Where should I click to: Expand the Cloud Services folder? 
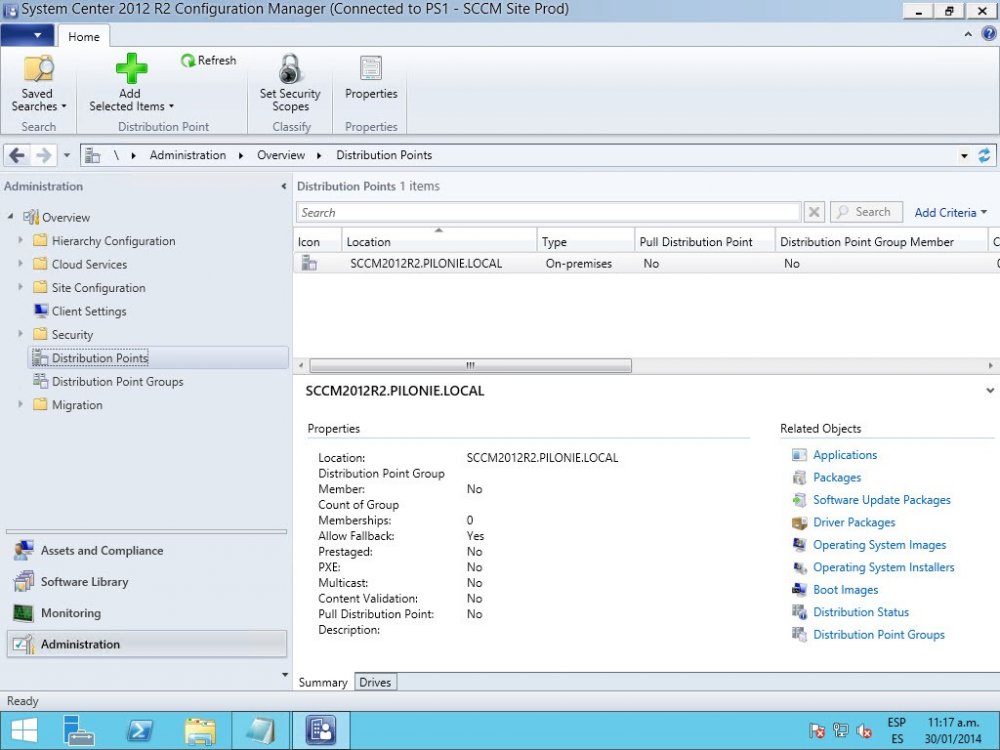coord(20,263)
